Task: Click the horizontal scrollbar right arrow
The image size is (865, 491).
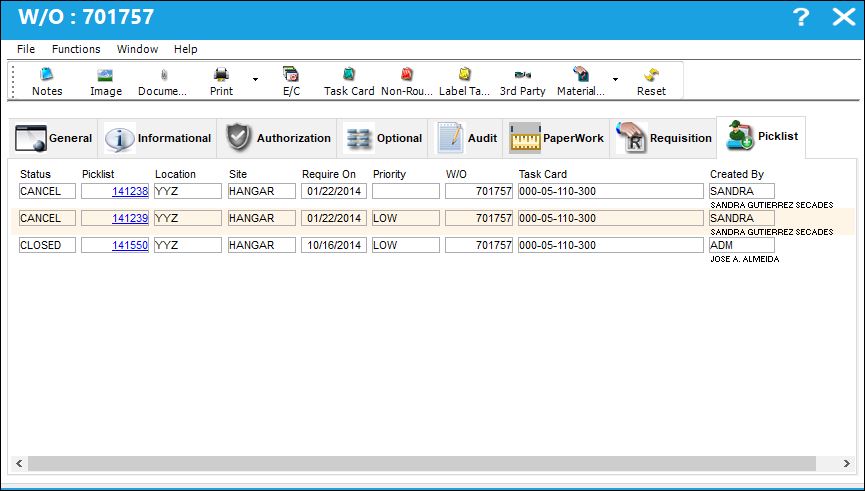Action: click(x=846, y=463)
